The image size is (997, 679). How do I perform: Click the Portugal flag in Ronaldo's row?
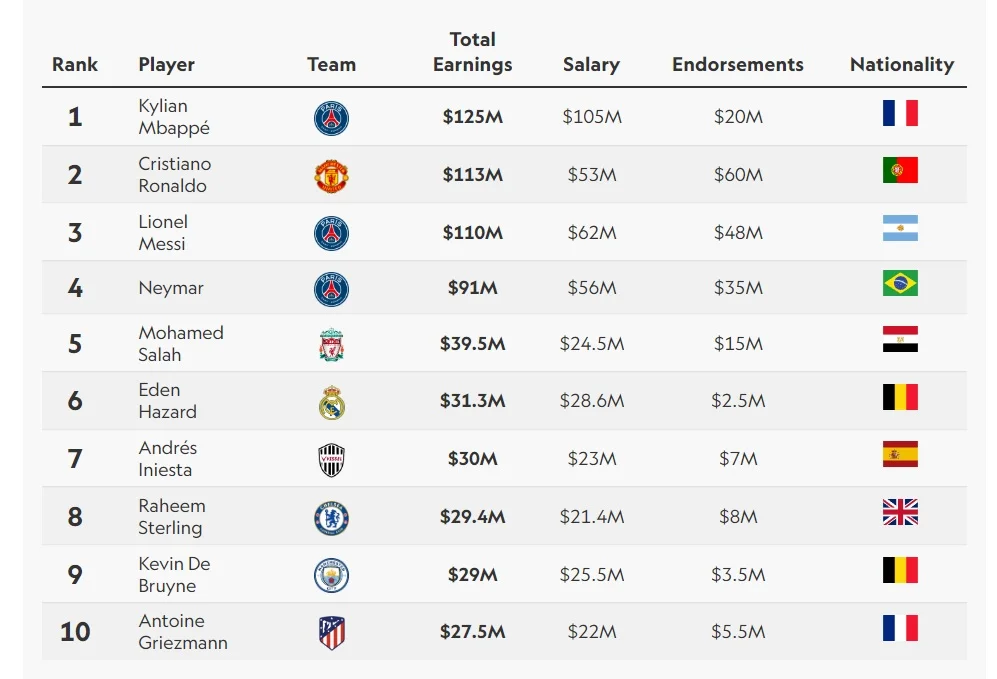pyautogui.click(x=900, y=171)
